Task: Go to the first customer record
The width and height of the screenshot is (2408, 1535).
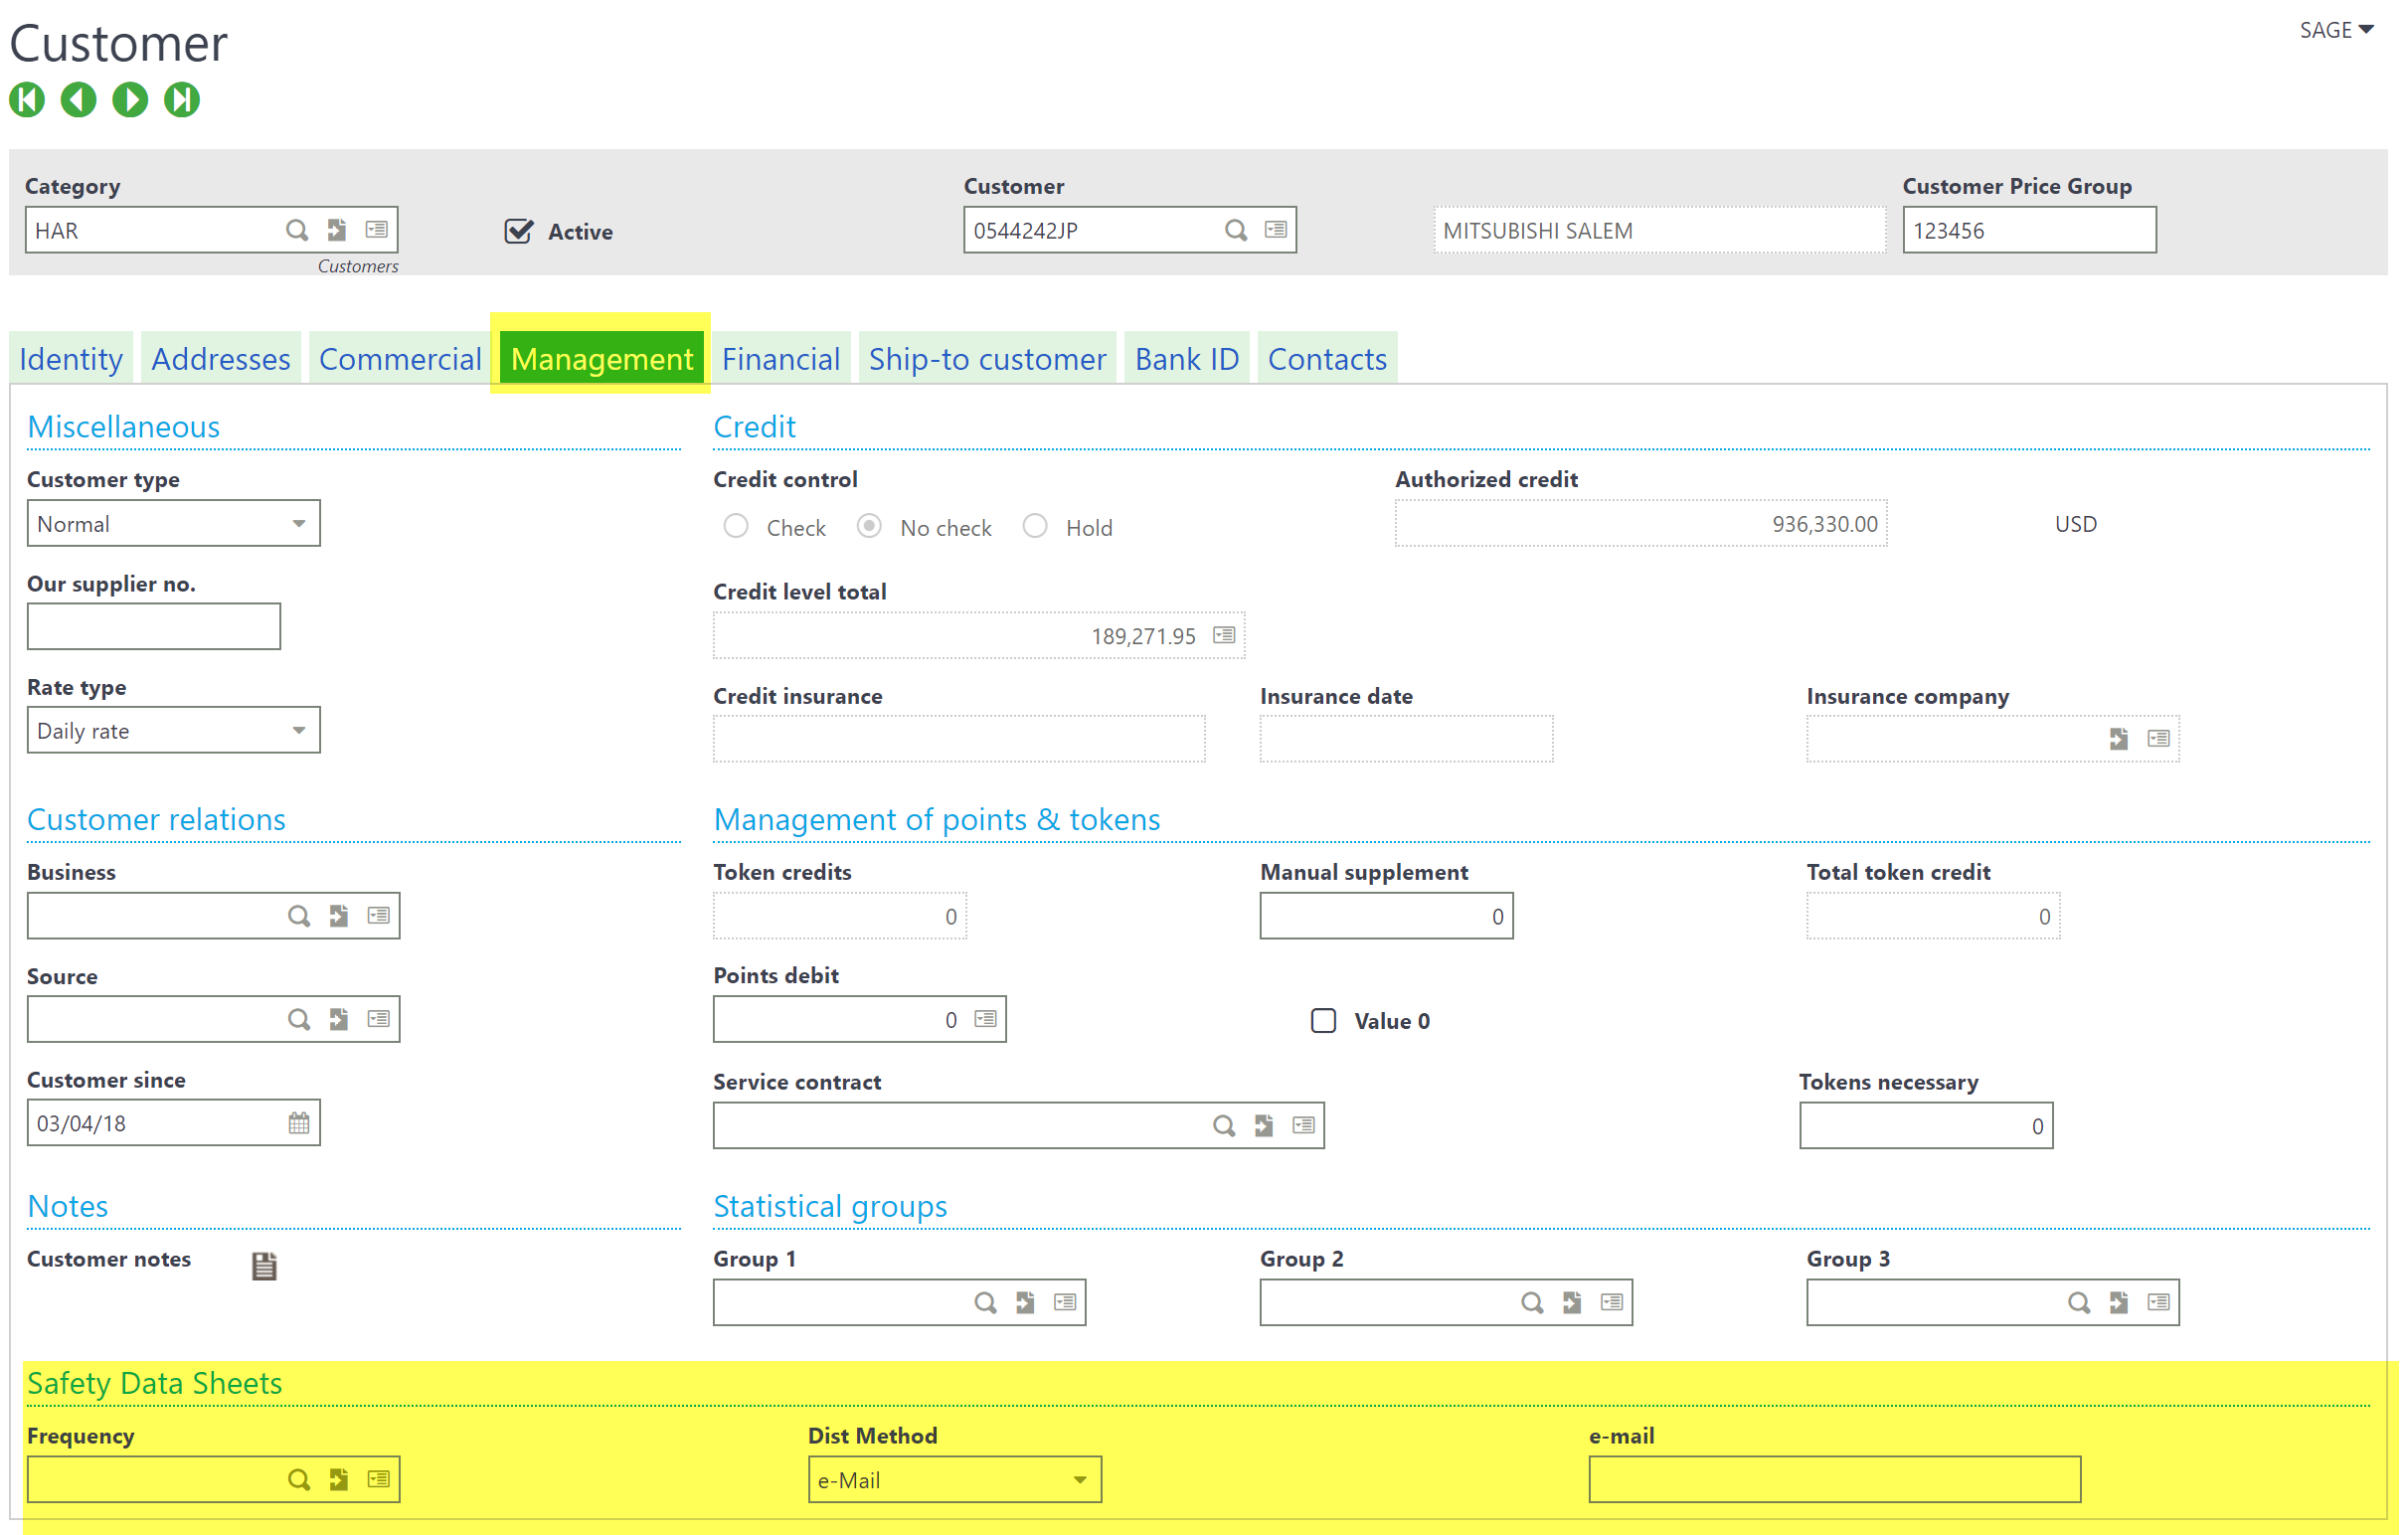Action: click(x=27, y=99)
